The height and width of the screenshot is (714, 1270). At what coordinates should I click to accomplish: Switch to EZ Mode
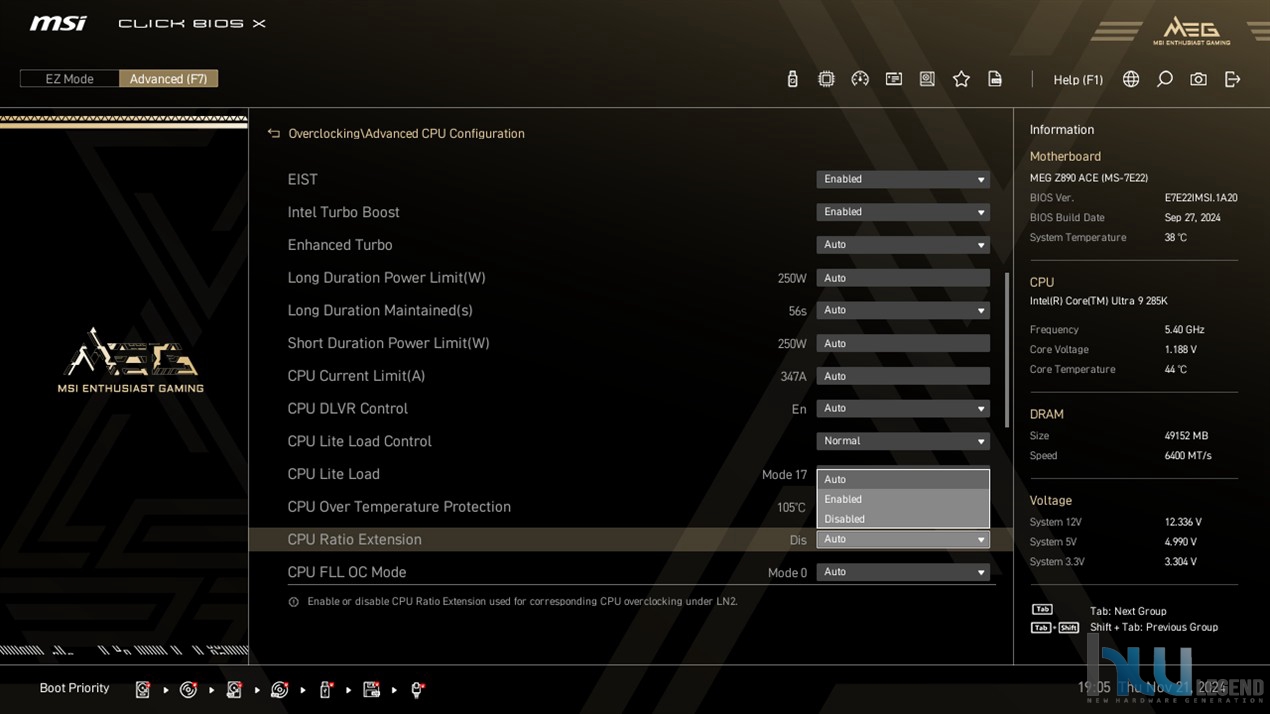click(x=70, y=79)
